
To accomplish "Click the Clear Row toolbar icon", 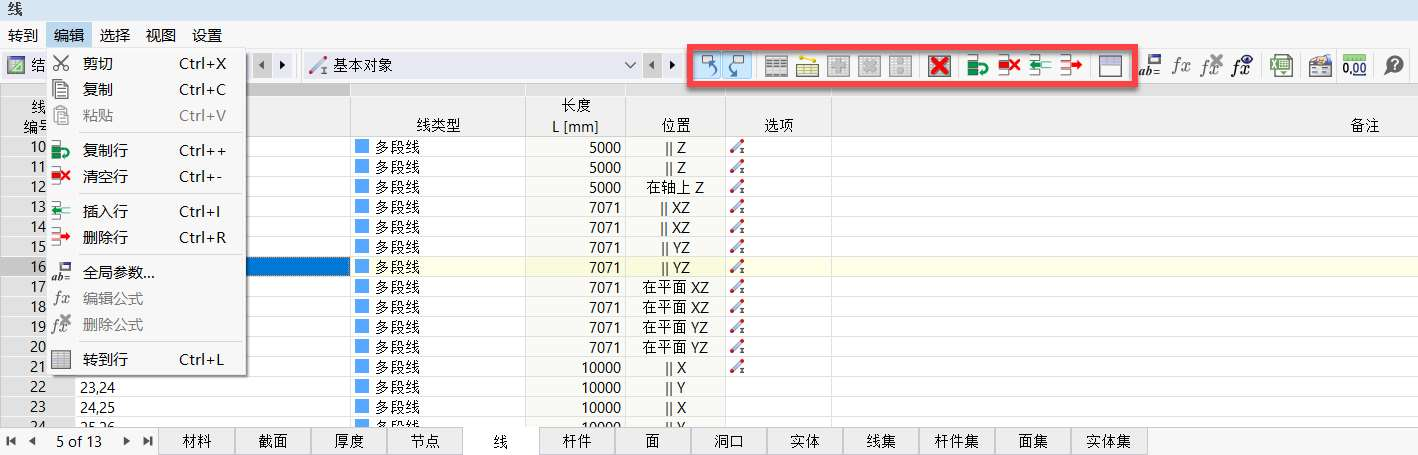I will coord(1009,66).
